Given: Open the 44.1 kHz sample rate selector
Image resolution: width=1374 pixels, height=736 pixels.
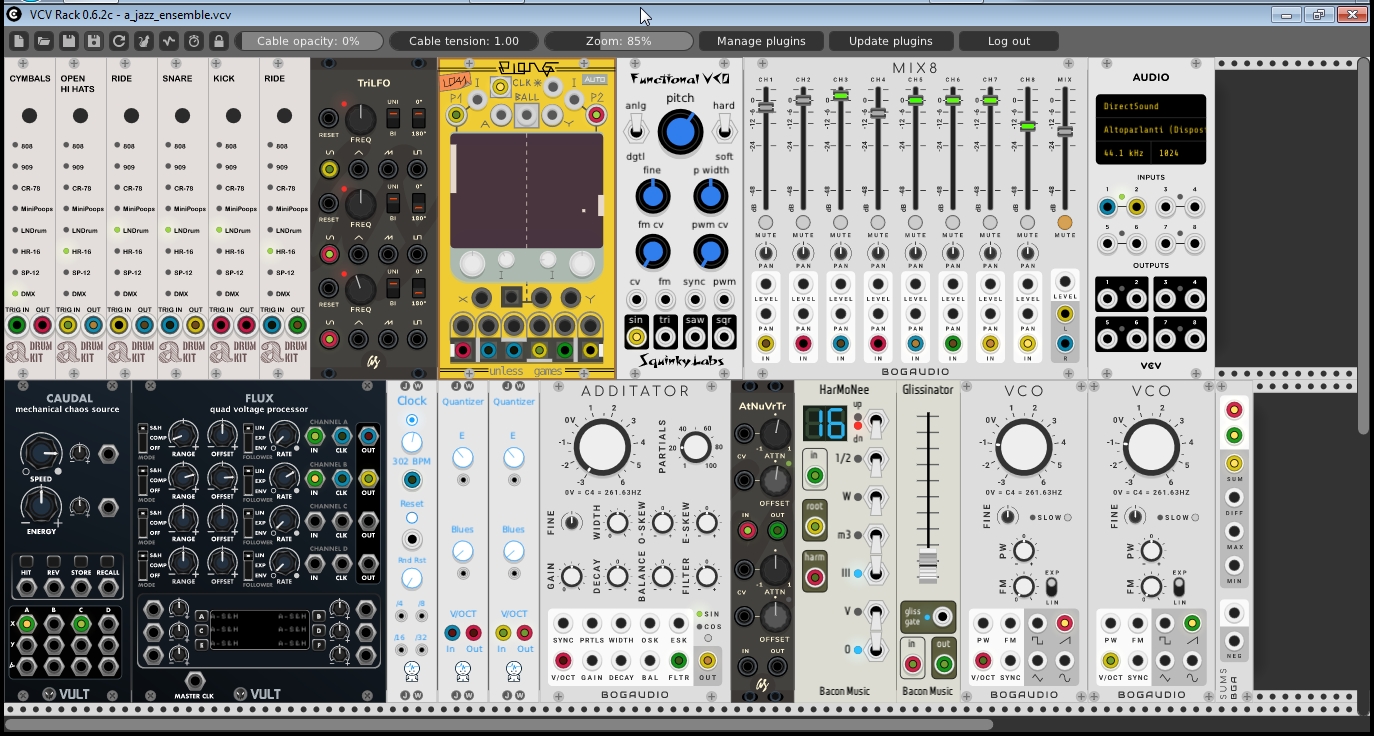Looking at the screenshot, I should (1124, 154).
